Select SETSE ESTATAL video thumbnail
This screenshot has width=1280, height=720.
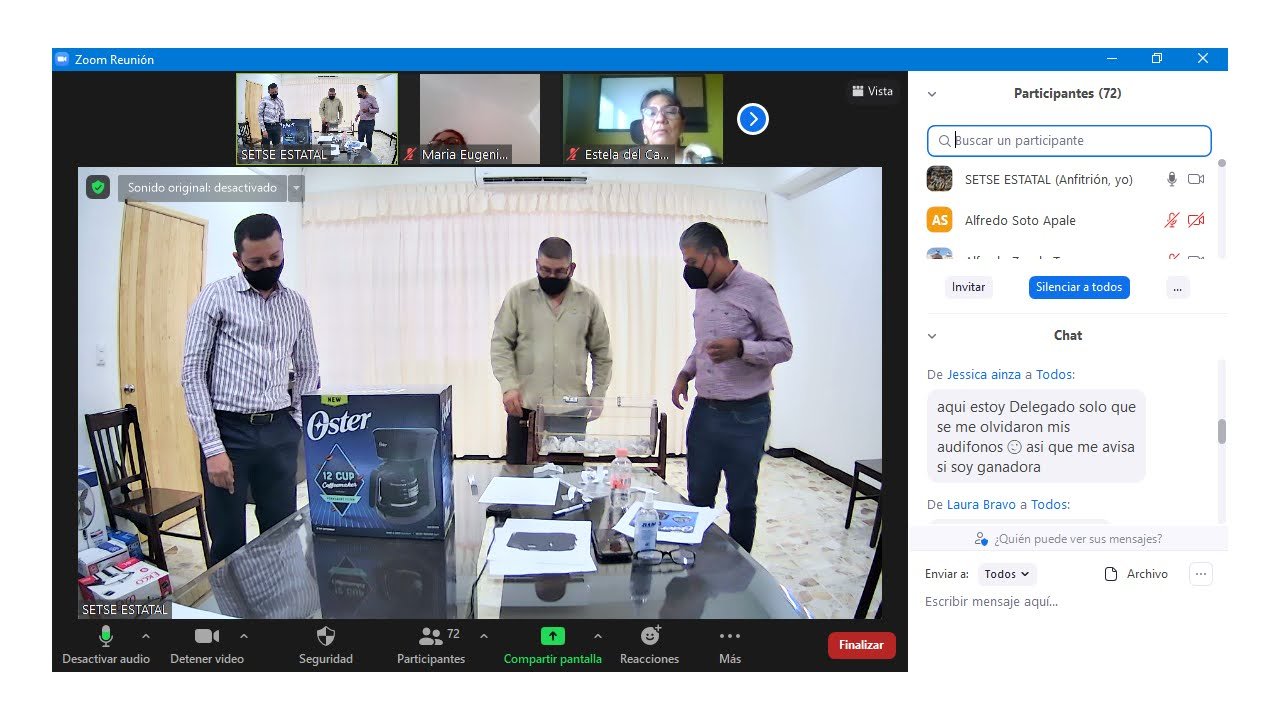[x=317, y=119]
